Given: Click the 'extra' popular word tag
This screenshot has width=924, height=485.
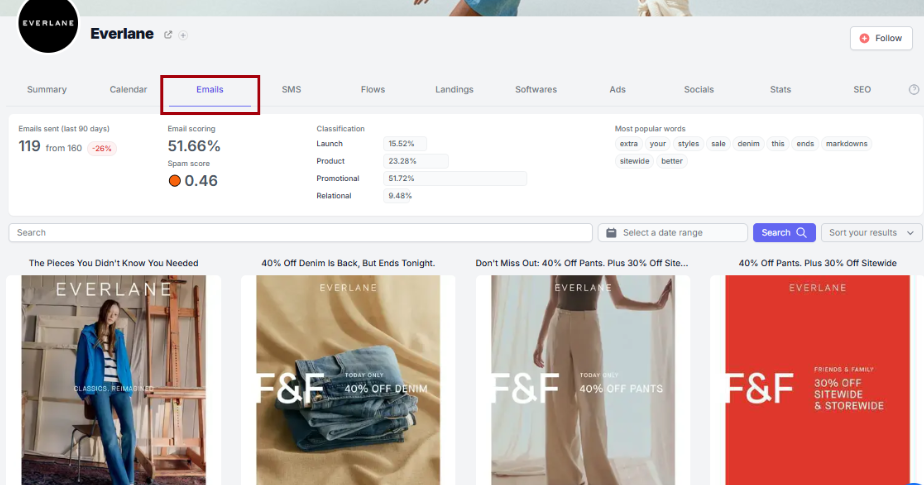Looking at the screenshot, I should click(629, 144).
